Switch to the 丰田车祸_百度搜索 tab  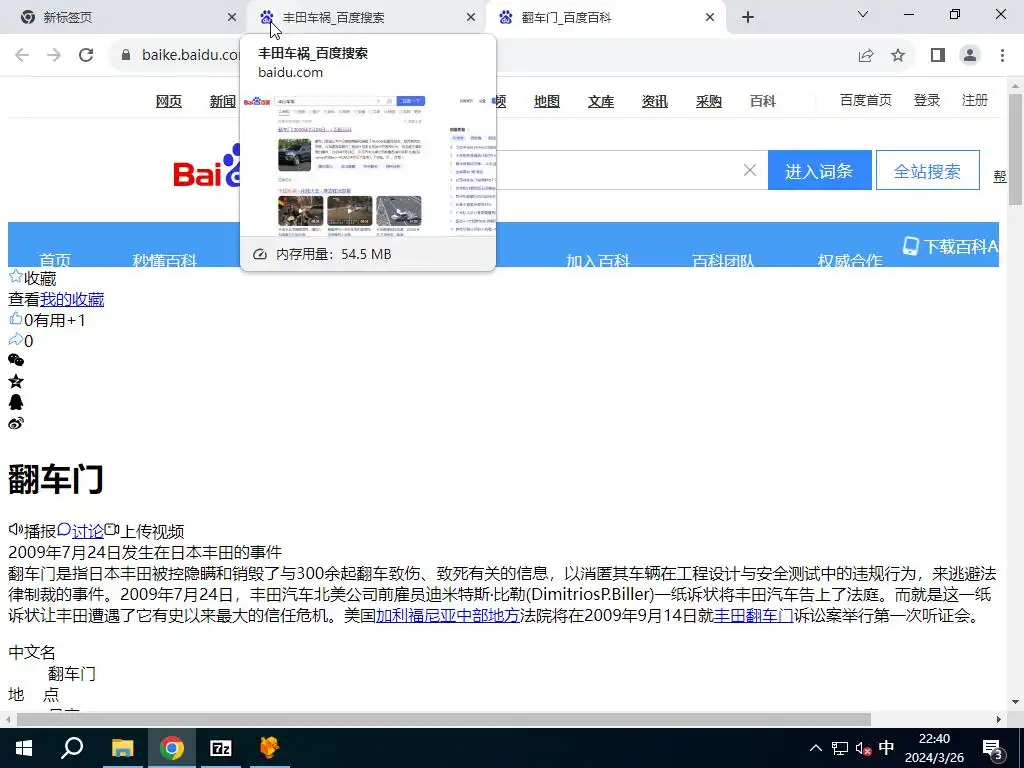tap(366, 18)
